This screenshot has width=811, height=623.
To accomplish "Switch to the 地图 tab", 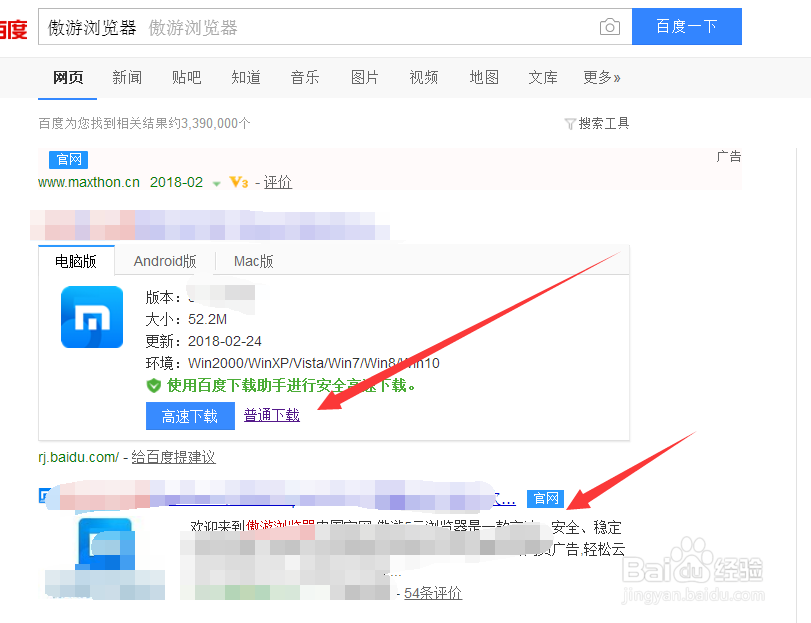I will 484,78.
